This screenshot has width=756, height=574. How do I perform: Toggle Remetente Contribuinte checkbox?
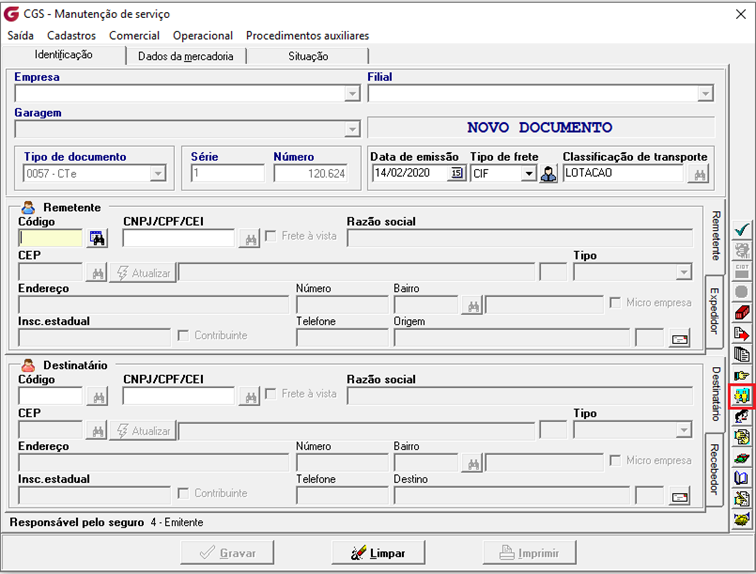click(183, 335)
